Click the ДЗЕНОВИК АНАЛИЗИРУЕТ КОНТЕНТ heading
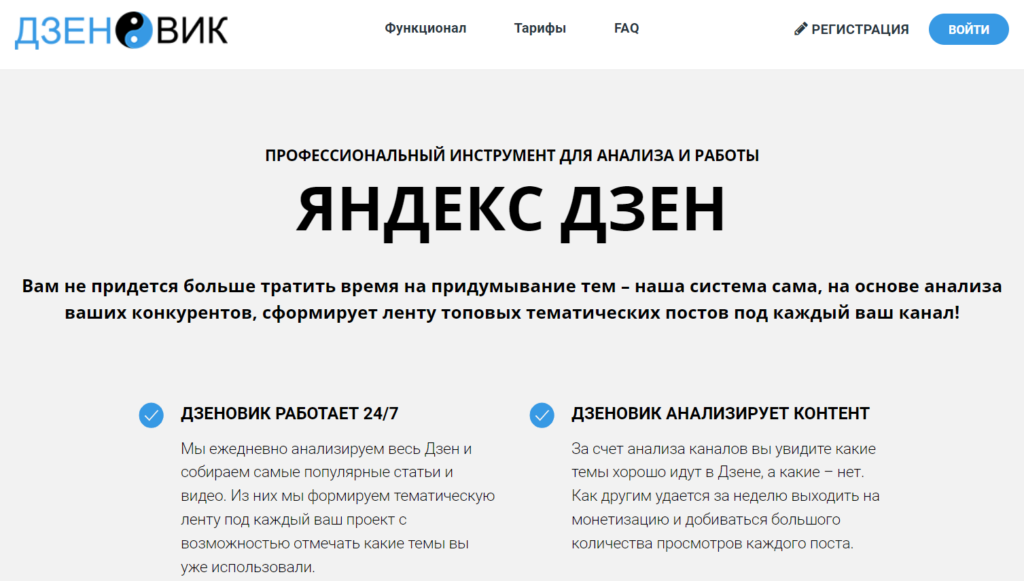 click(x=720, y=413)
